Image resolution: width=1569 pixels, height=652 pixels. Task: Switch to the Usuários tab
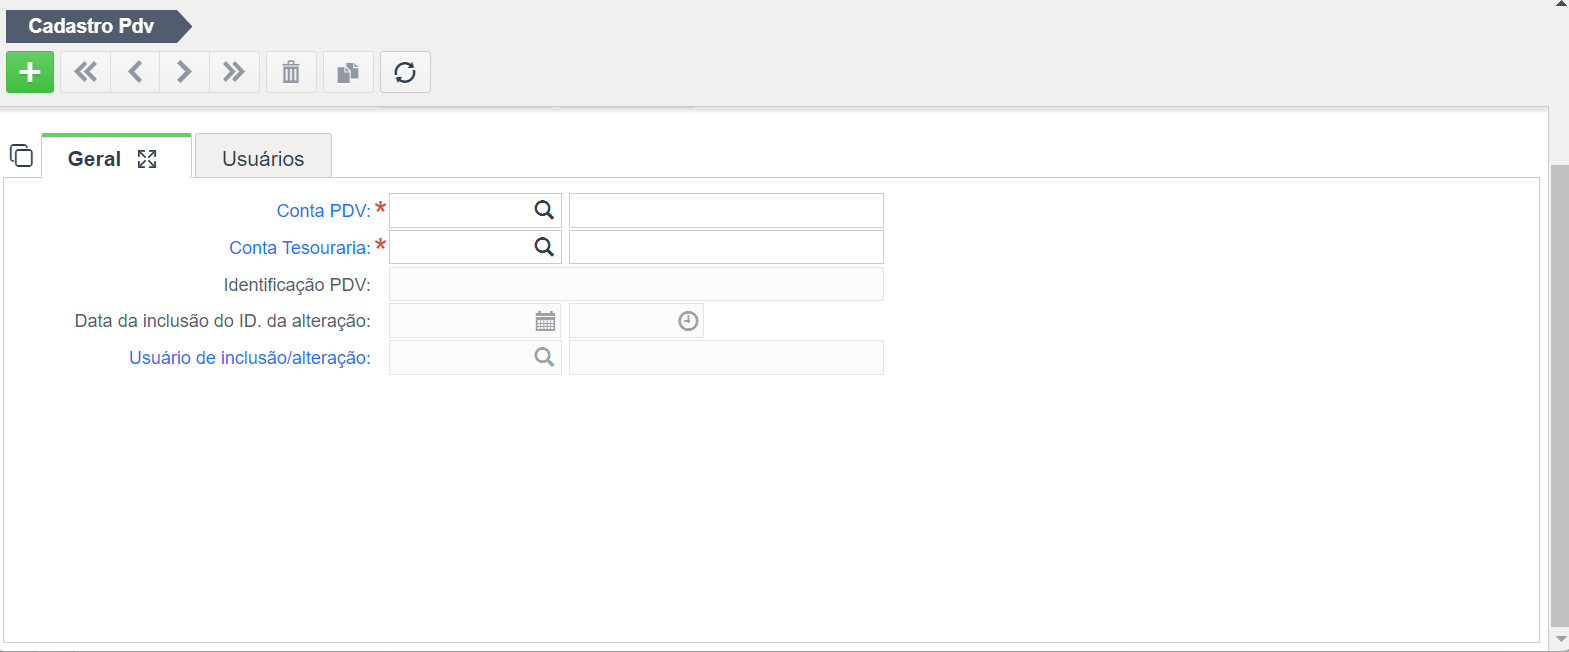(x=263, y=158)
